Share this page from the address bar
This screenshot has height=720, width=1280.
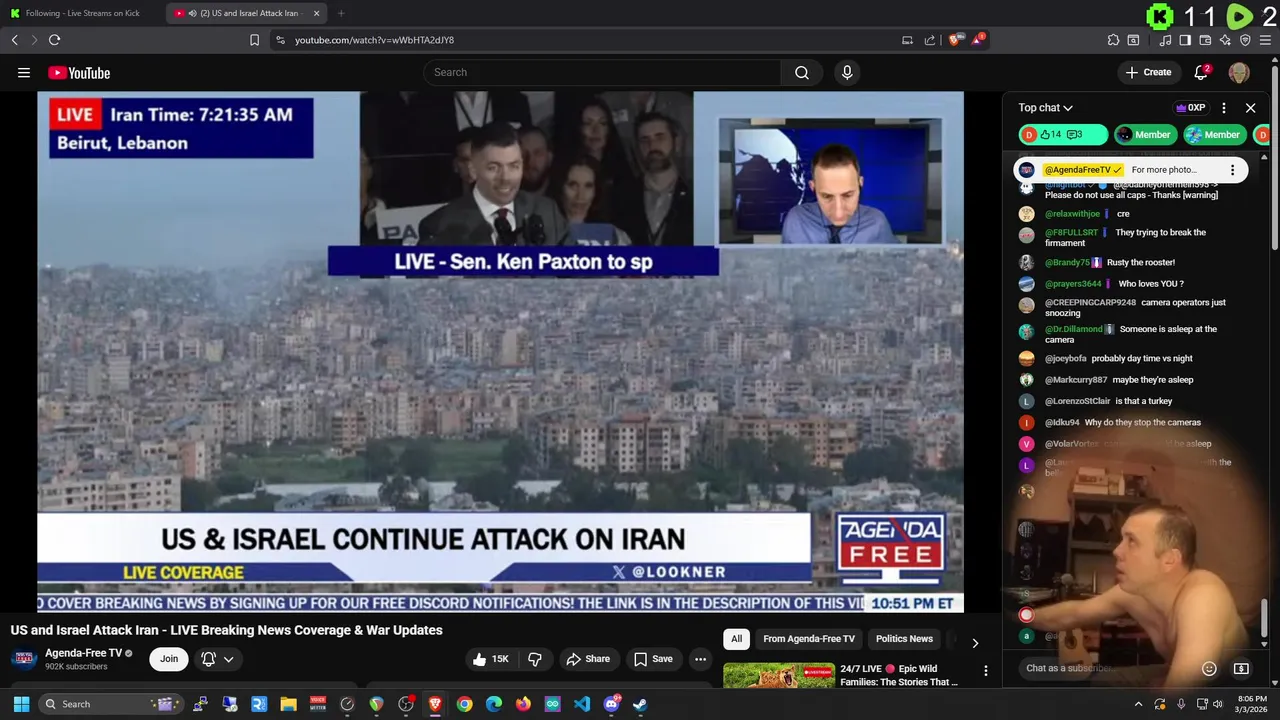[930, 40]
